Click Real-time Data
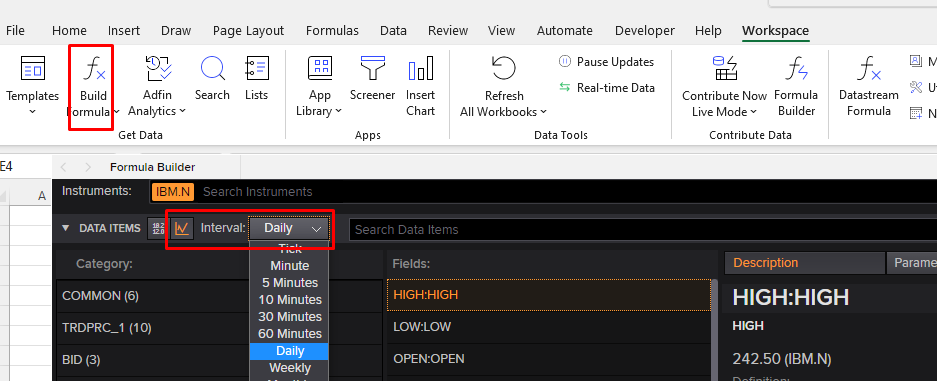Viewport: 937px width, 381px height. click(x=607, y=87)
